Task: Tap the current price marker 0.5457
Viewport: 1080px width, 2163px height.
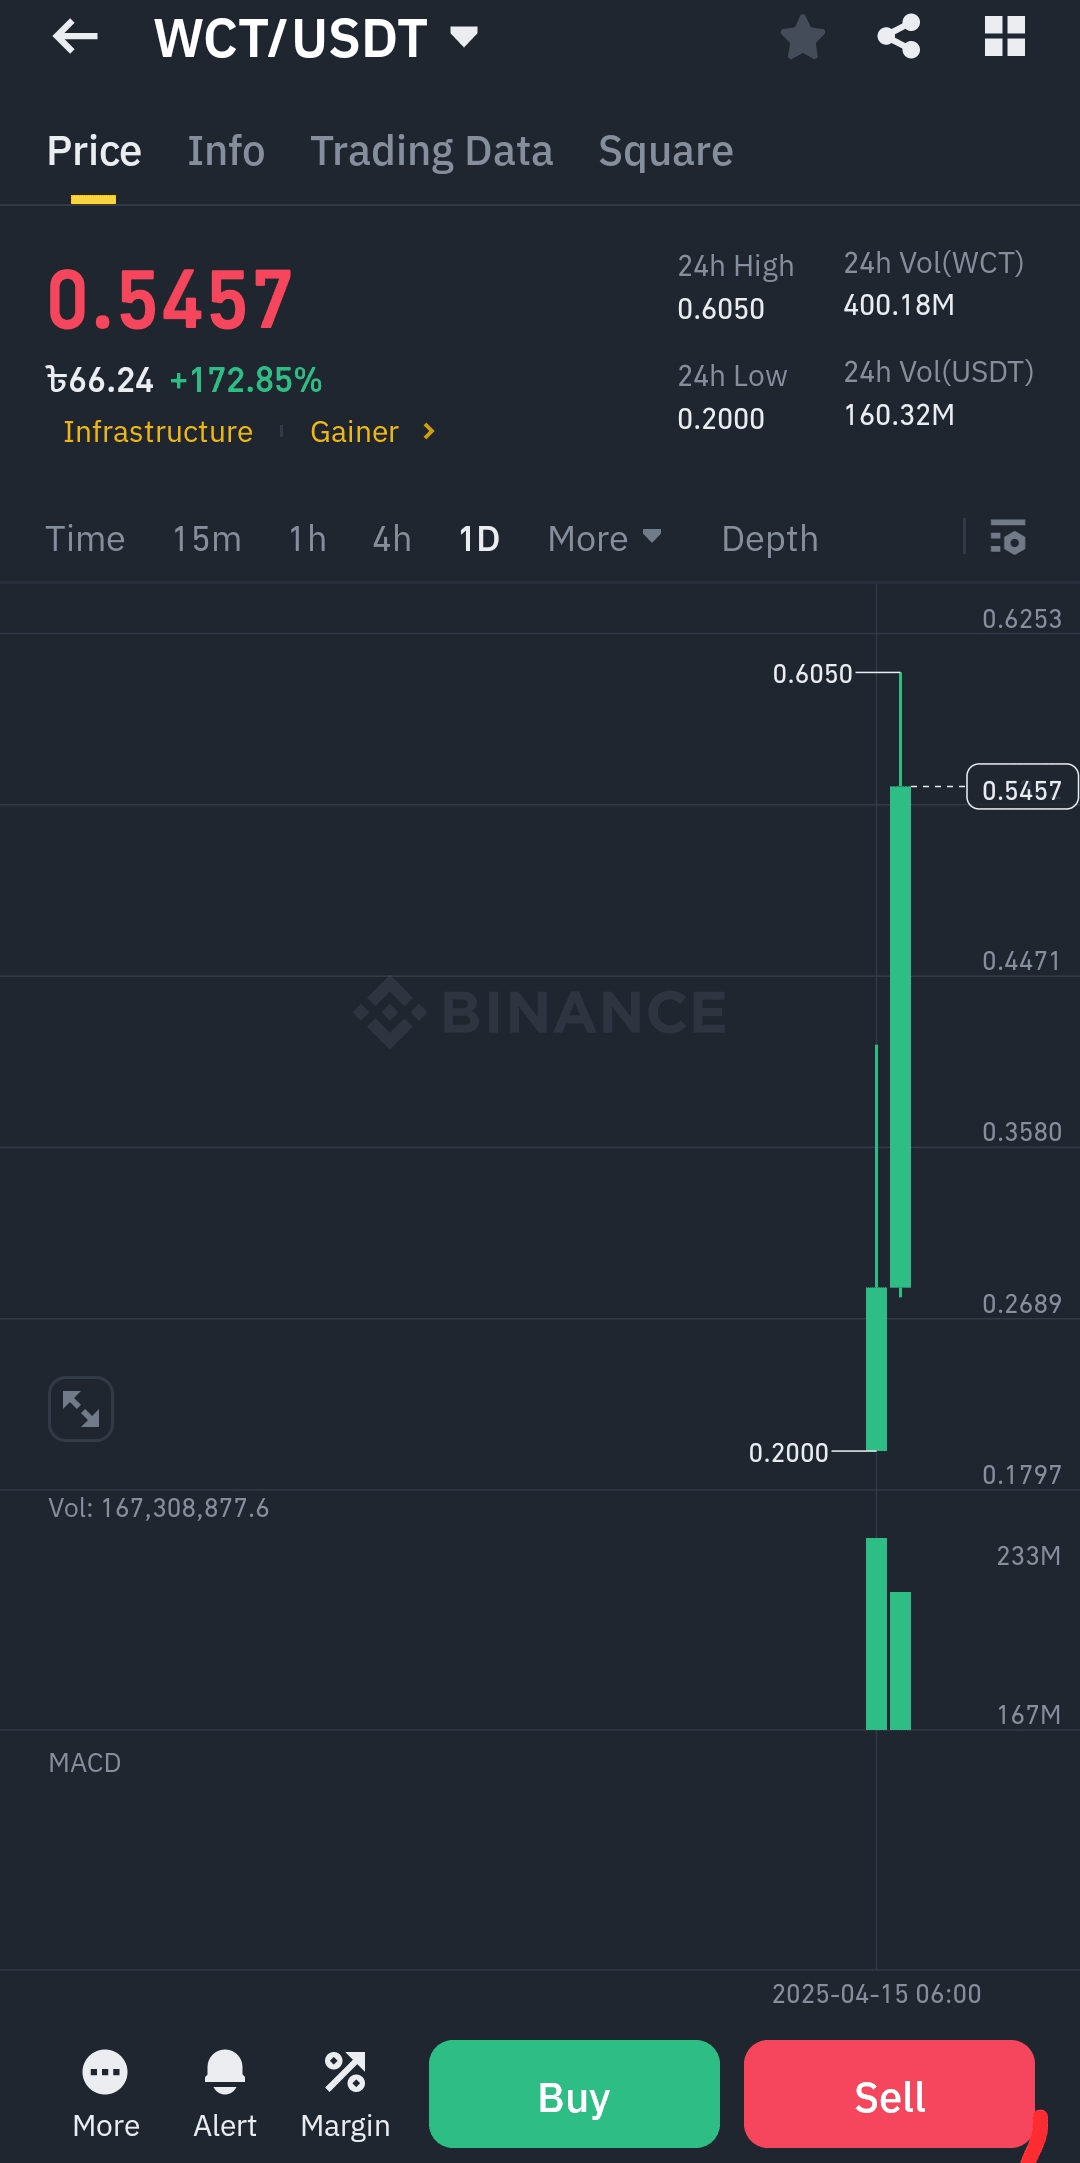Action: click(1021, 789)
